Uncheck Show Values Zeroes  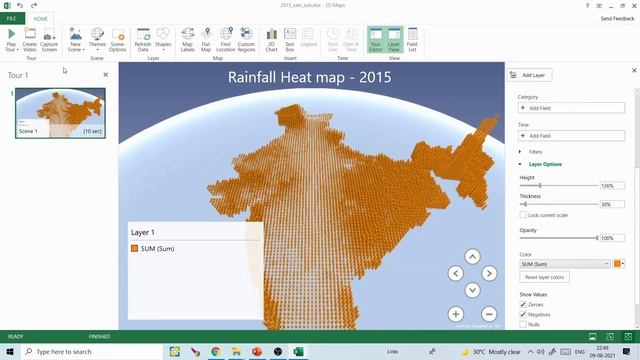(x=523, y=304)
